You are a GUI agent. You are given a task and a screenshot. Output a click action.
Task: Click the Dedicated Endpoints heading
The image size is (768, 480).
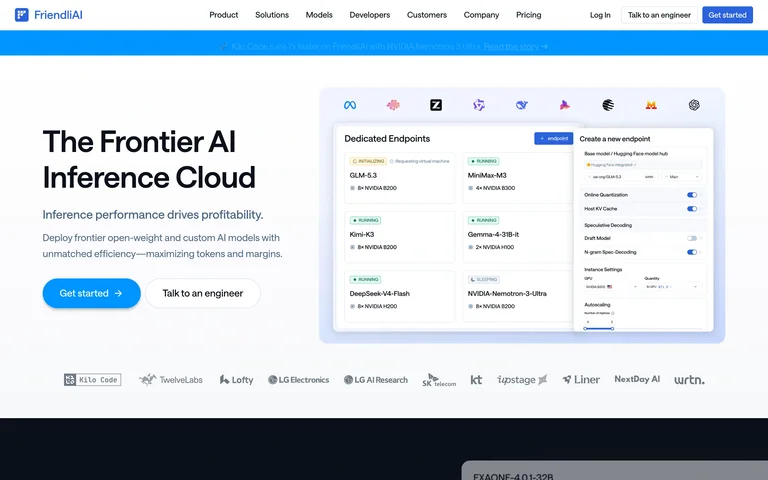click(387, 139)
